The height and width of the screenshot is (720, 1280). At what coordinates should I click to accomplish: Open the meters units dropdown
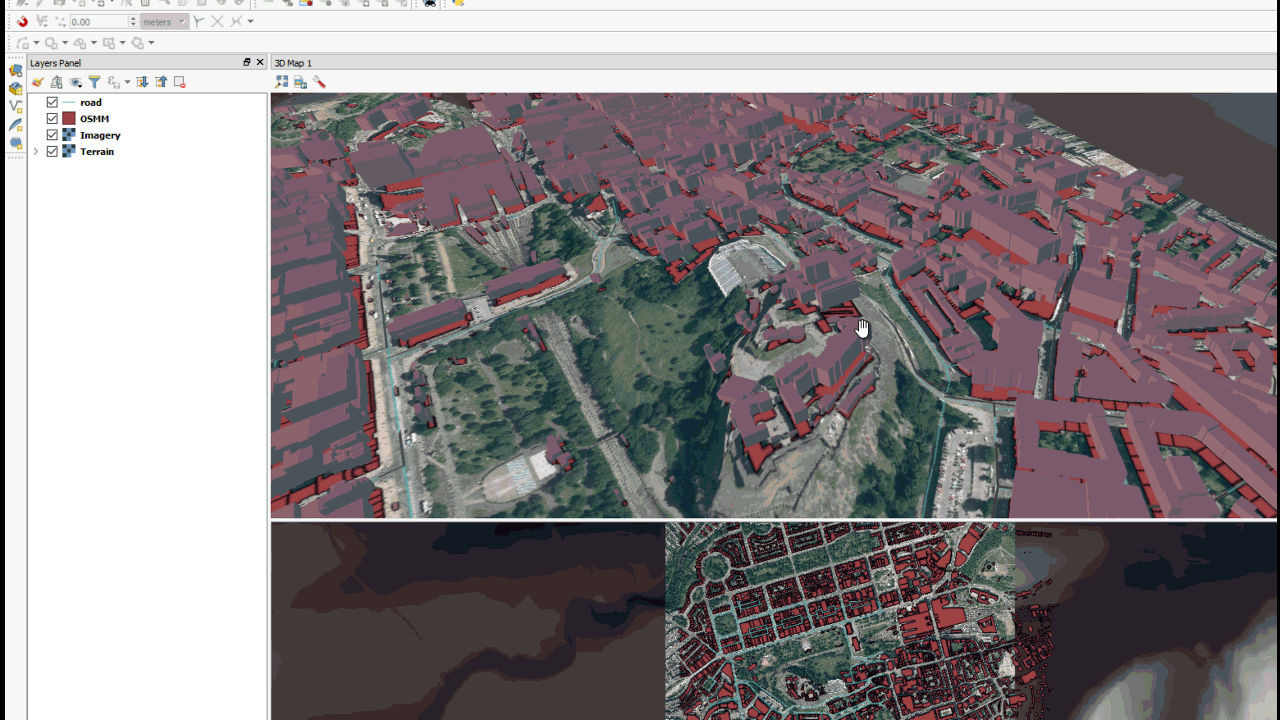[x=165, y=21]
